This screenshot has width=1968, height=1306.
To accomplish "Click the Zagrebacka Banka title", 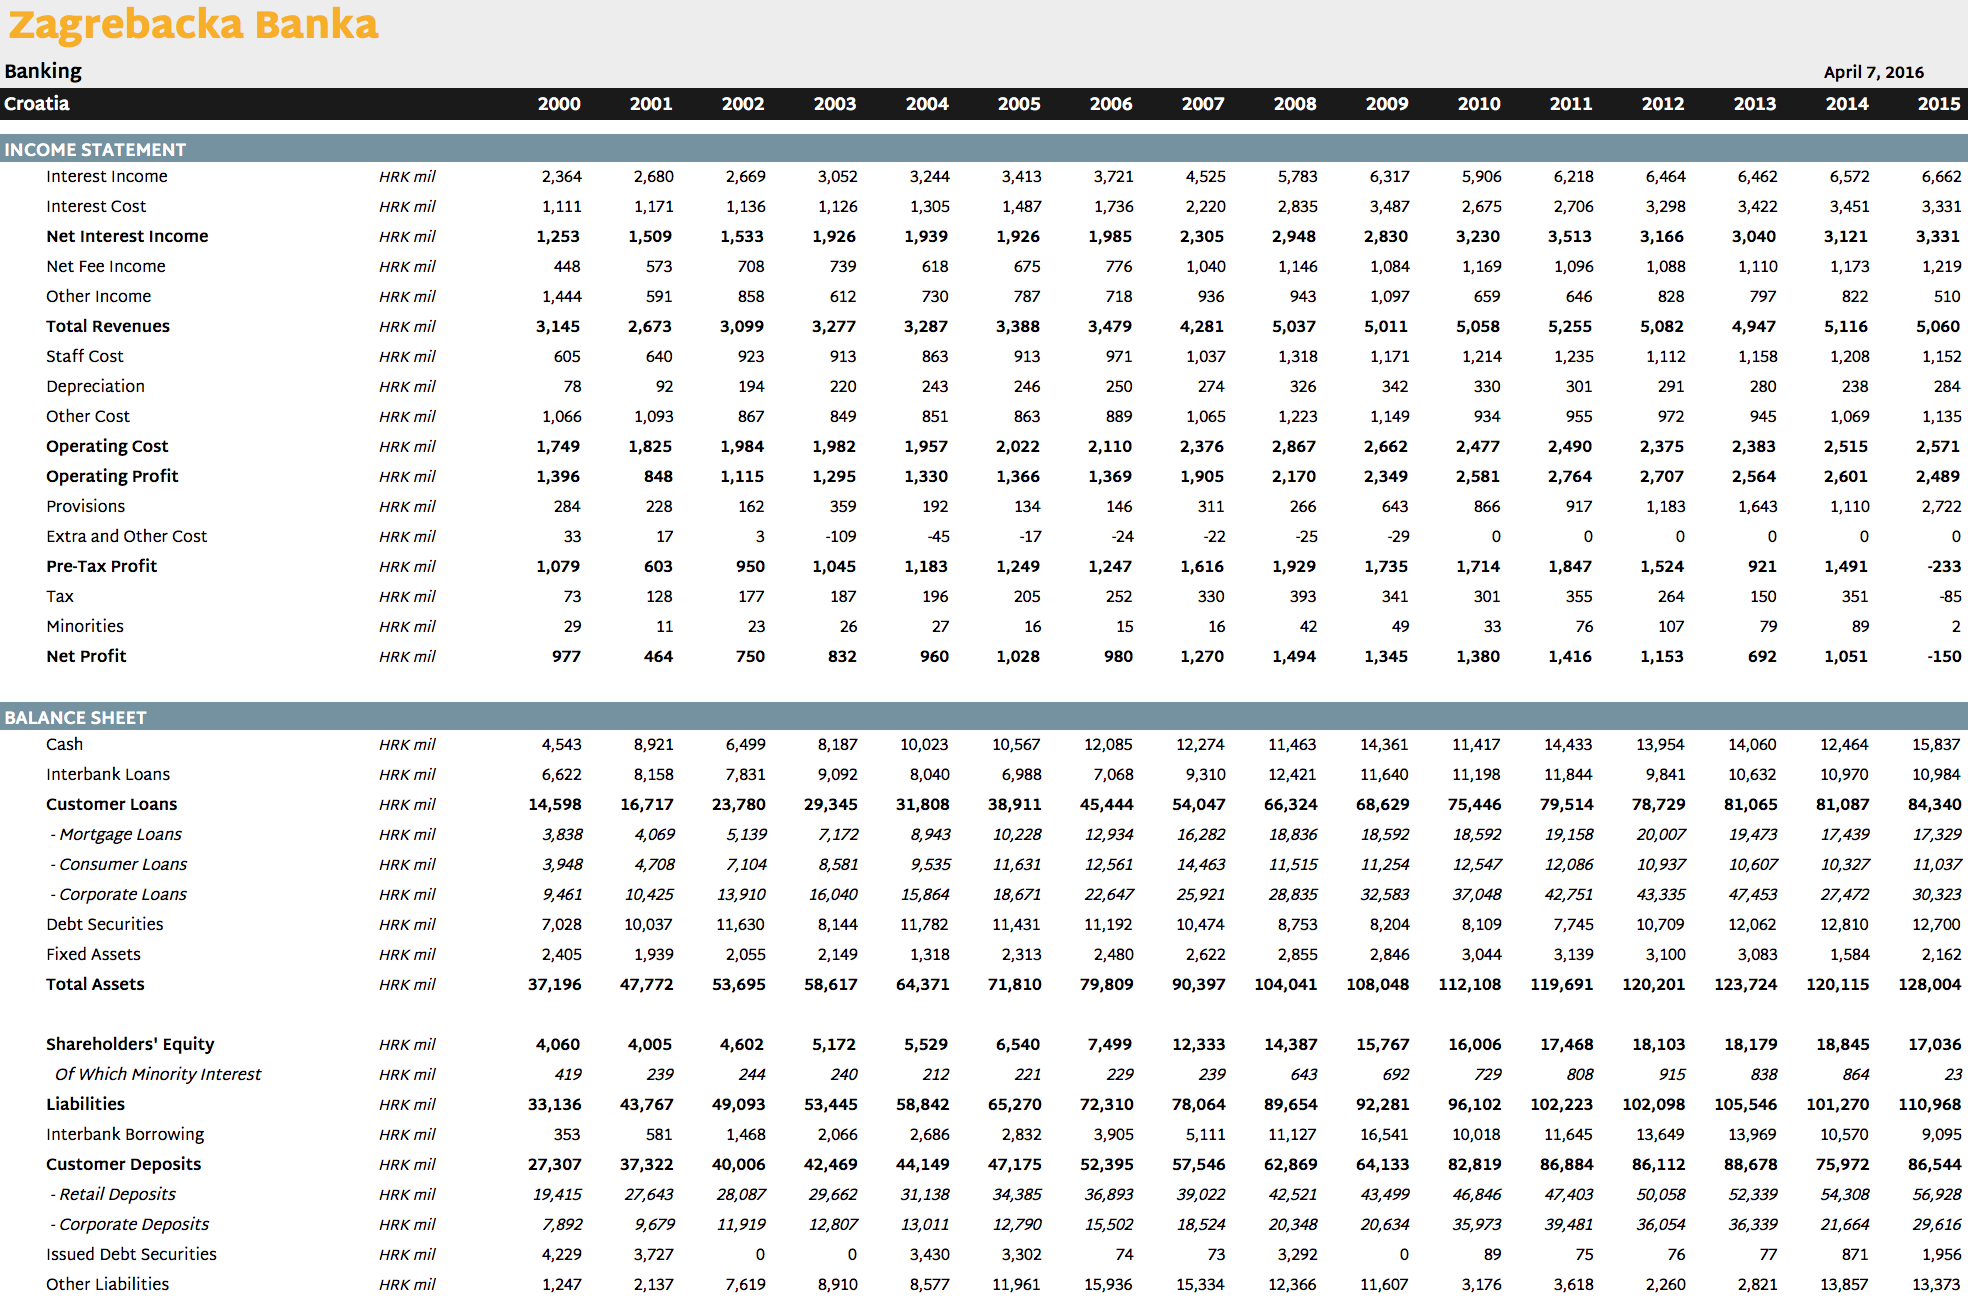I will [x=193, y=25].
